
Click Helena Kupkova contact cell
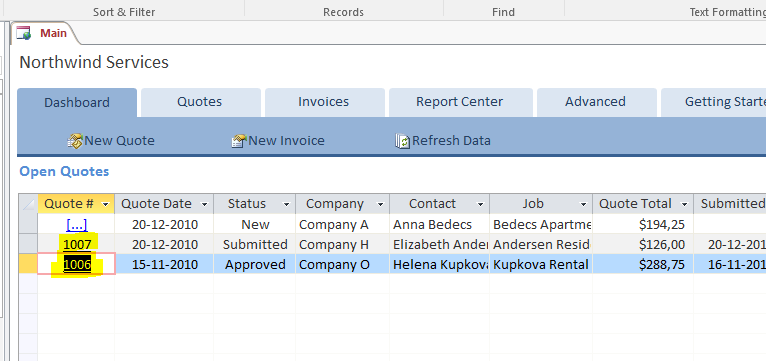[440, 264]
